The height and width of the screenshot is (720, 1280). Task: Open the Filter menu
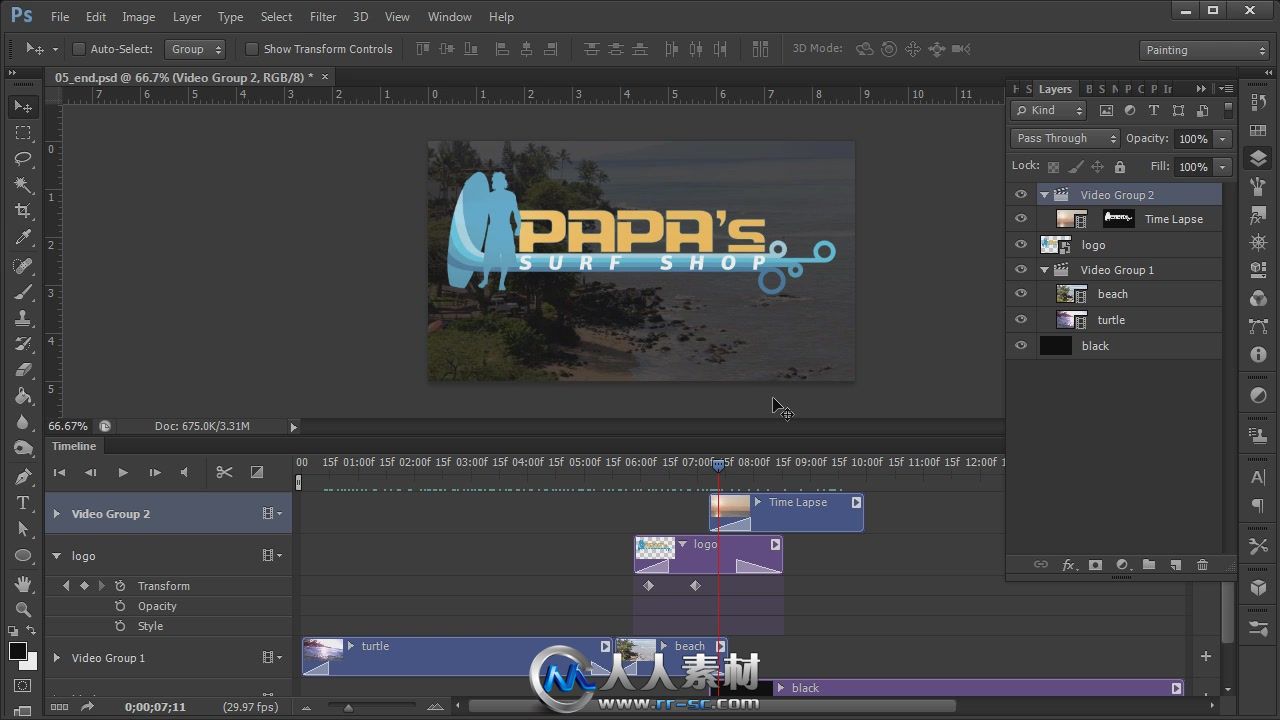click(323, 16)
